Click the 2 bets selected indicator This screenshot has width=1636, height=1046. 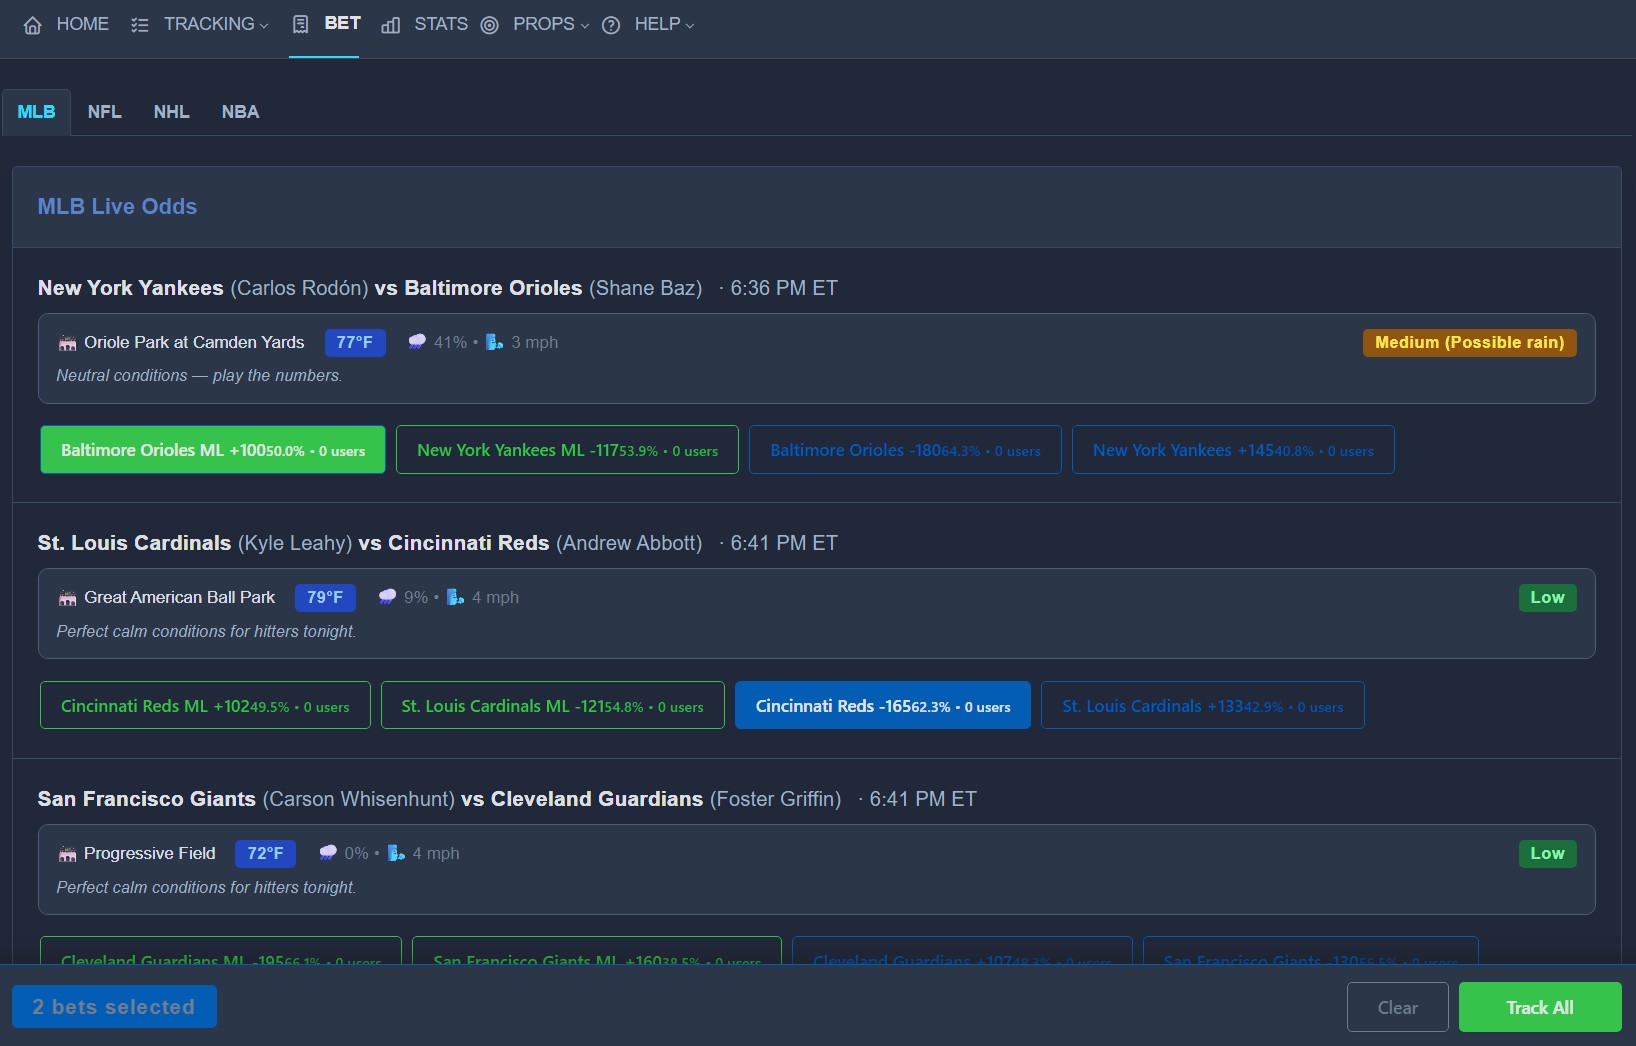click(114, 1007)
